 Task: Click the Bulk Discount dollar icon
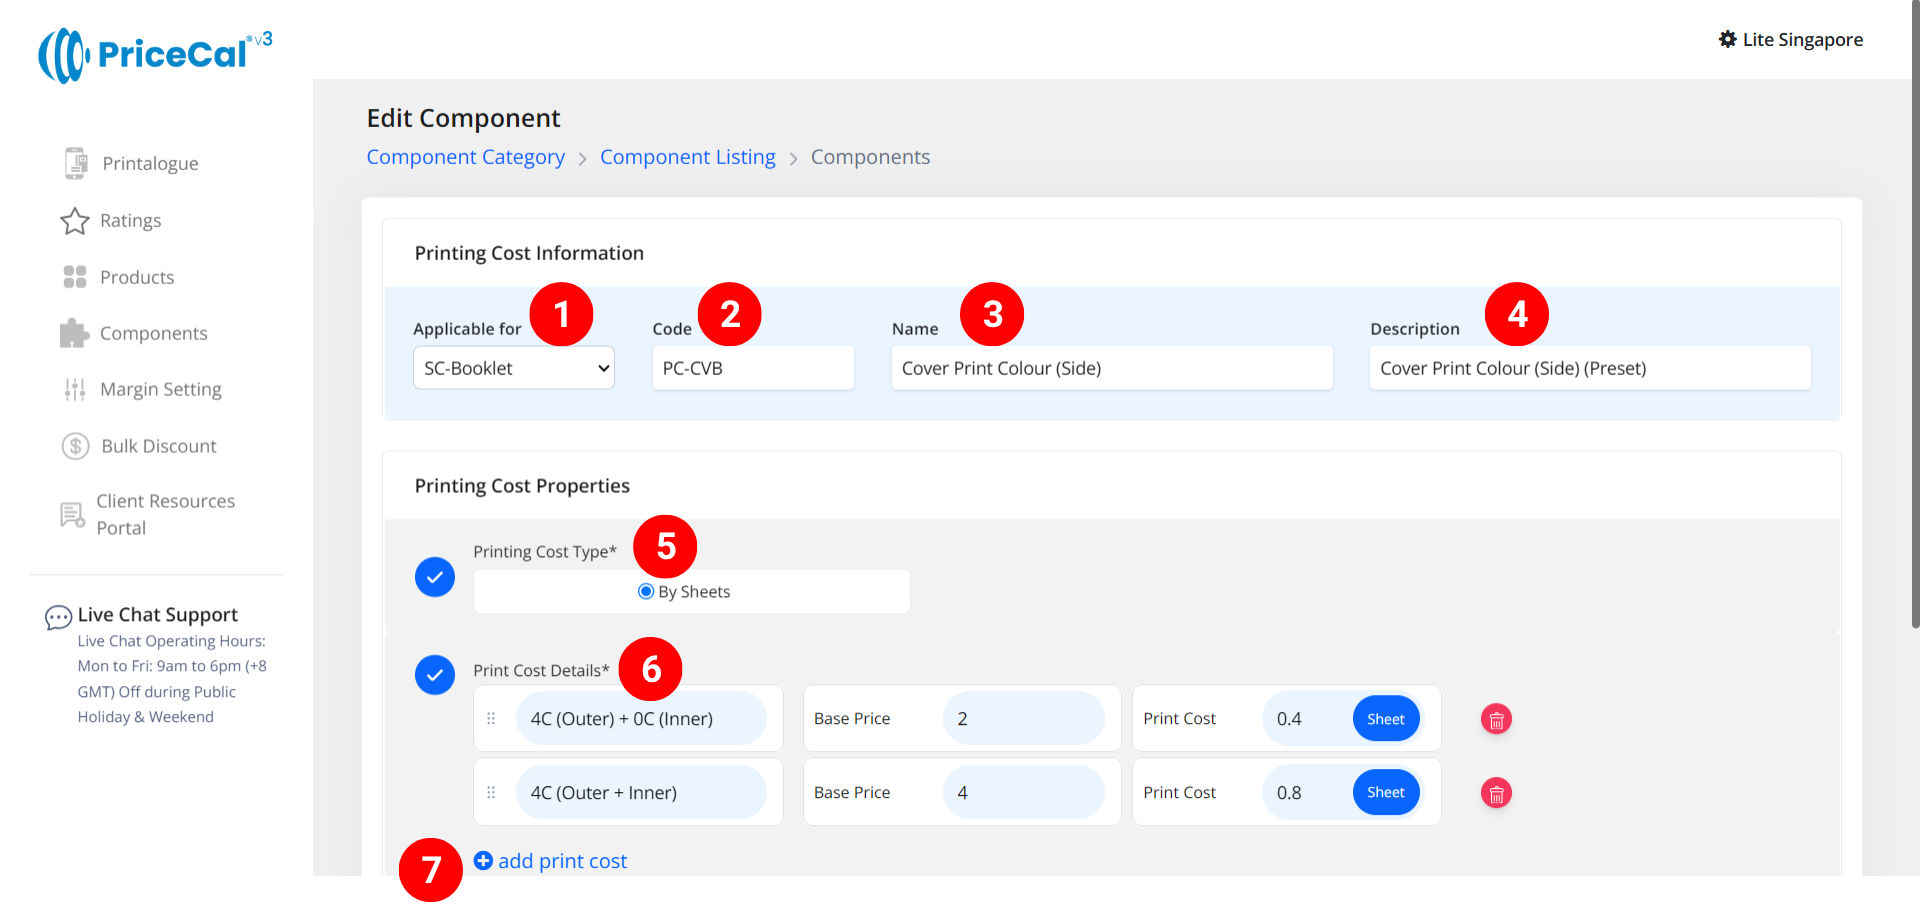(75, 446)
